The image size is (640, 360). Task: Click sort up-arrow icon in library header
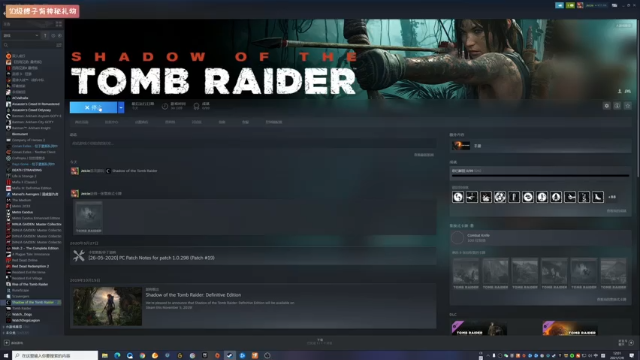click(45, 36)
